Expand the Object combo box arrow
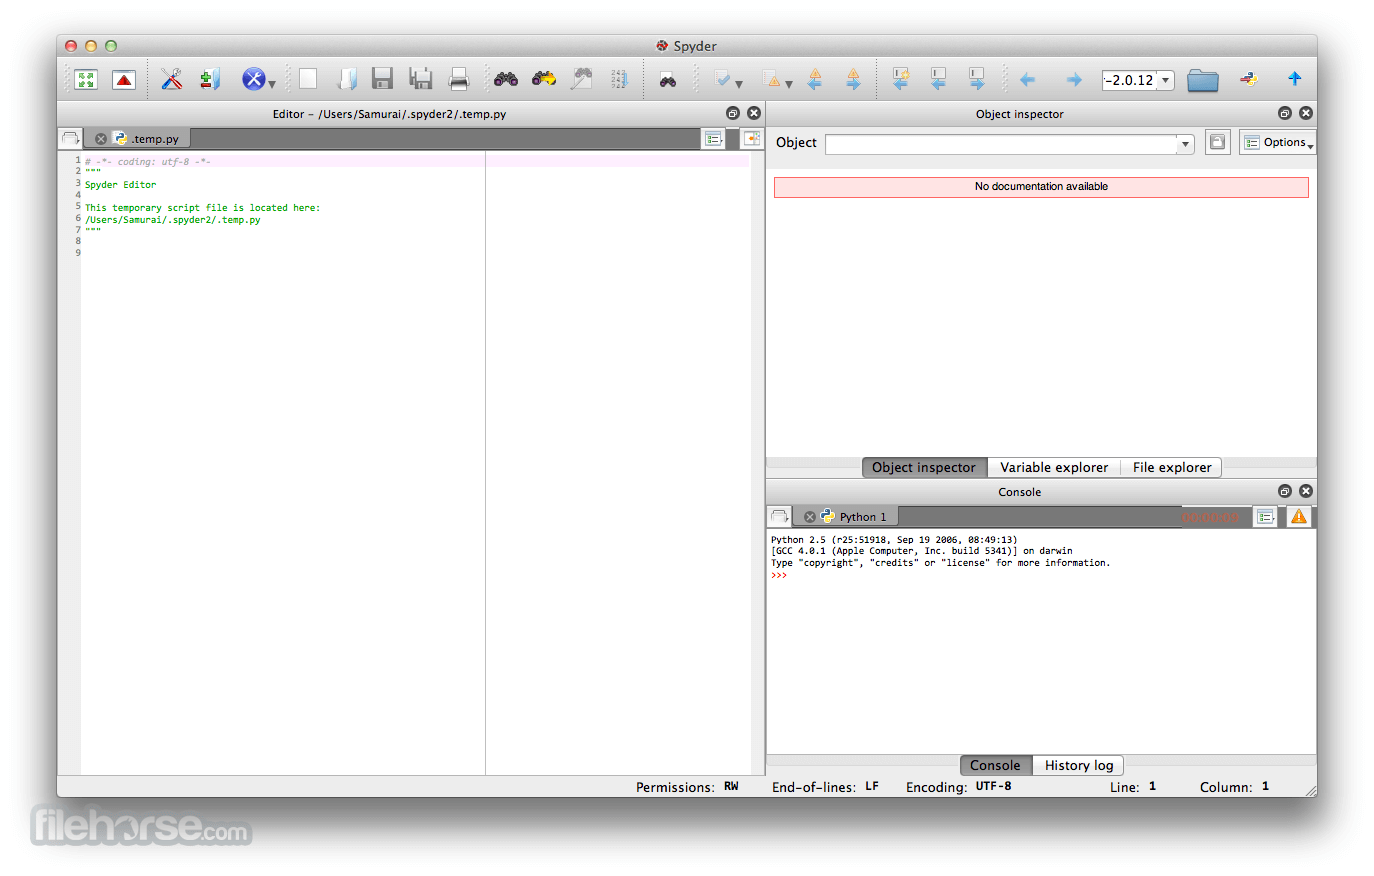 point(1185,144)
